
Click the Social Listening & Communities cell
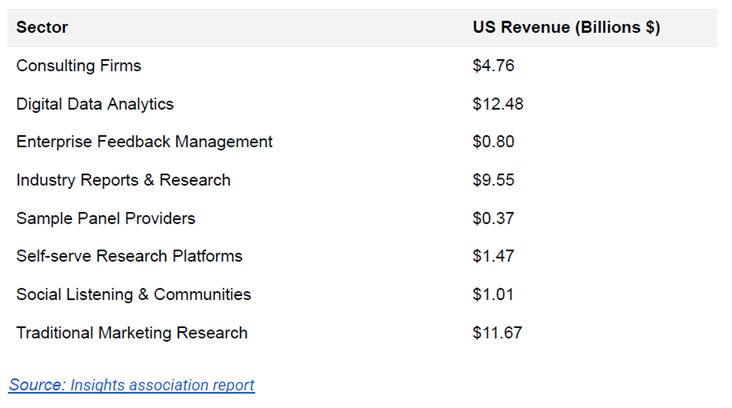133,294
